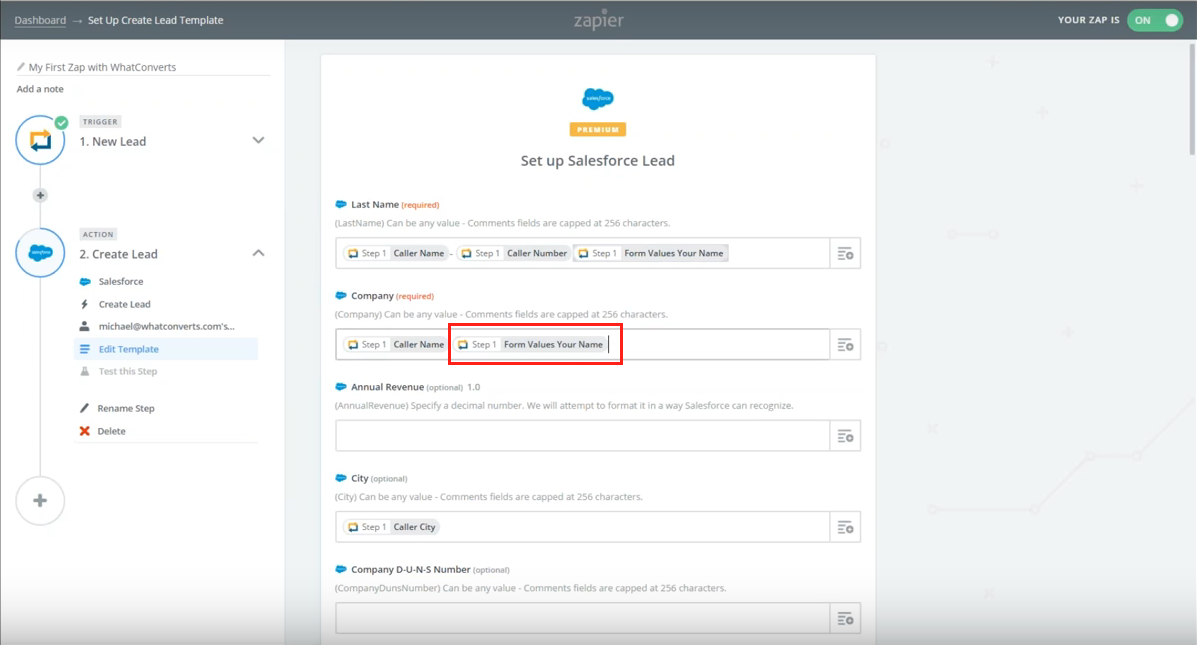Click the Premium badge
Screen dimensions: 1197x645
point(598,130)
